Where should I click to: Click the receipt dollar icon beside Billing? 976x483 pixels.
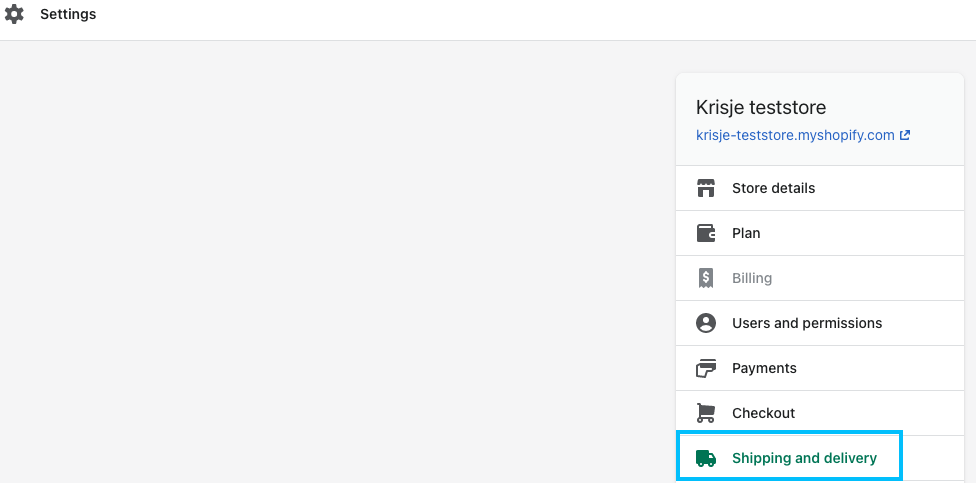tap(705, 278)
